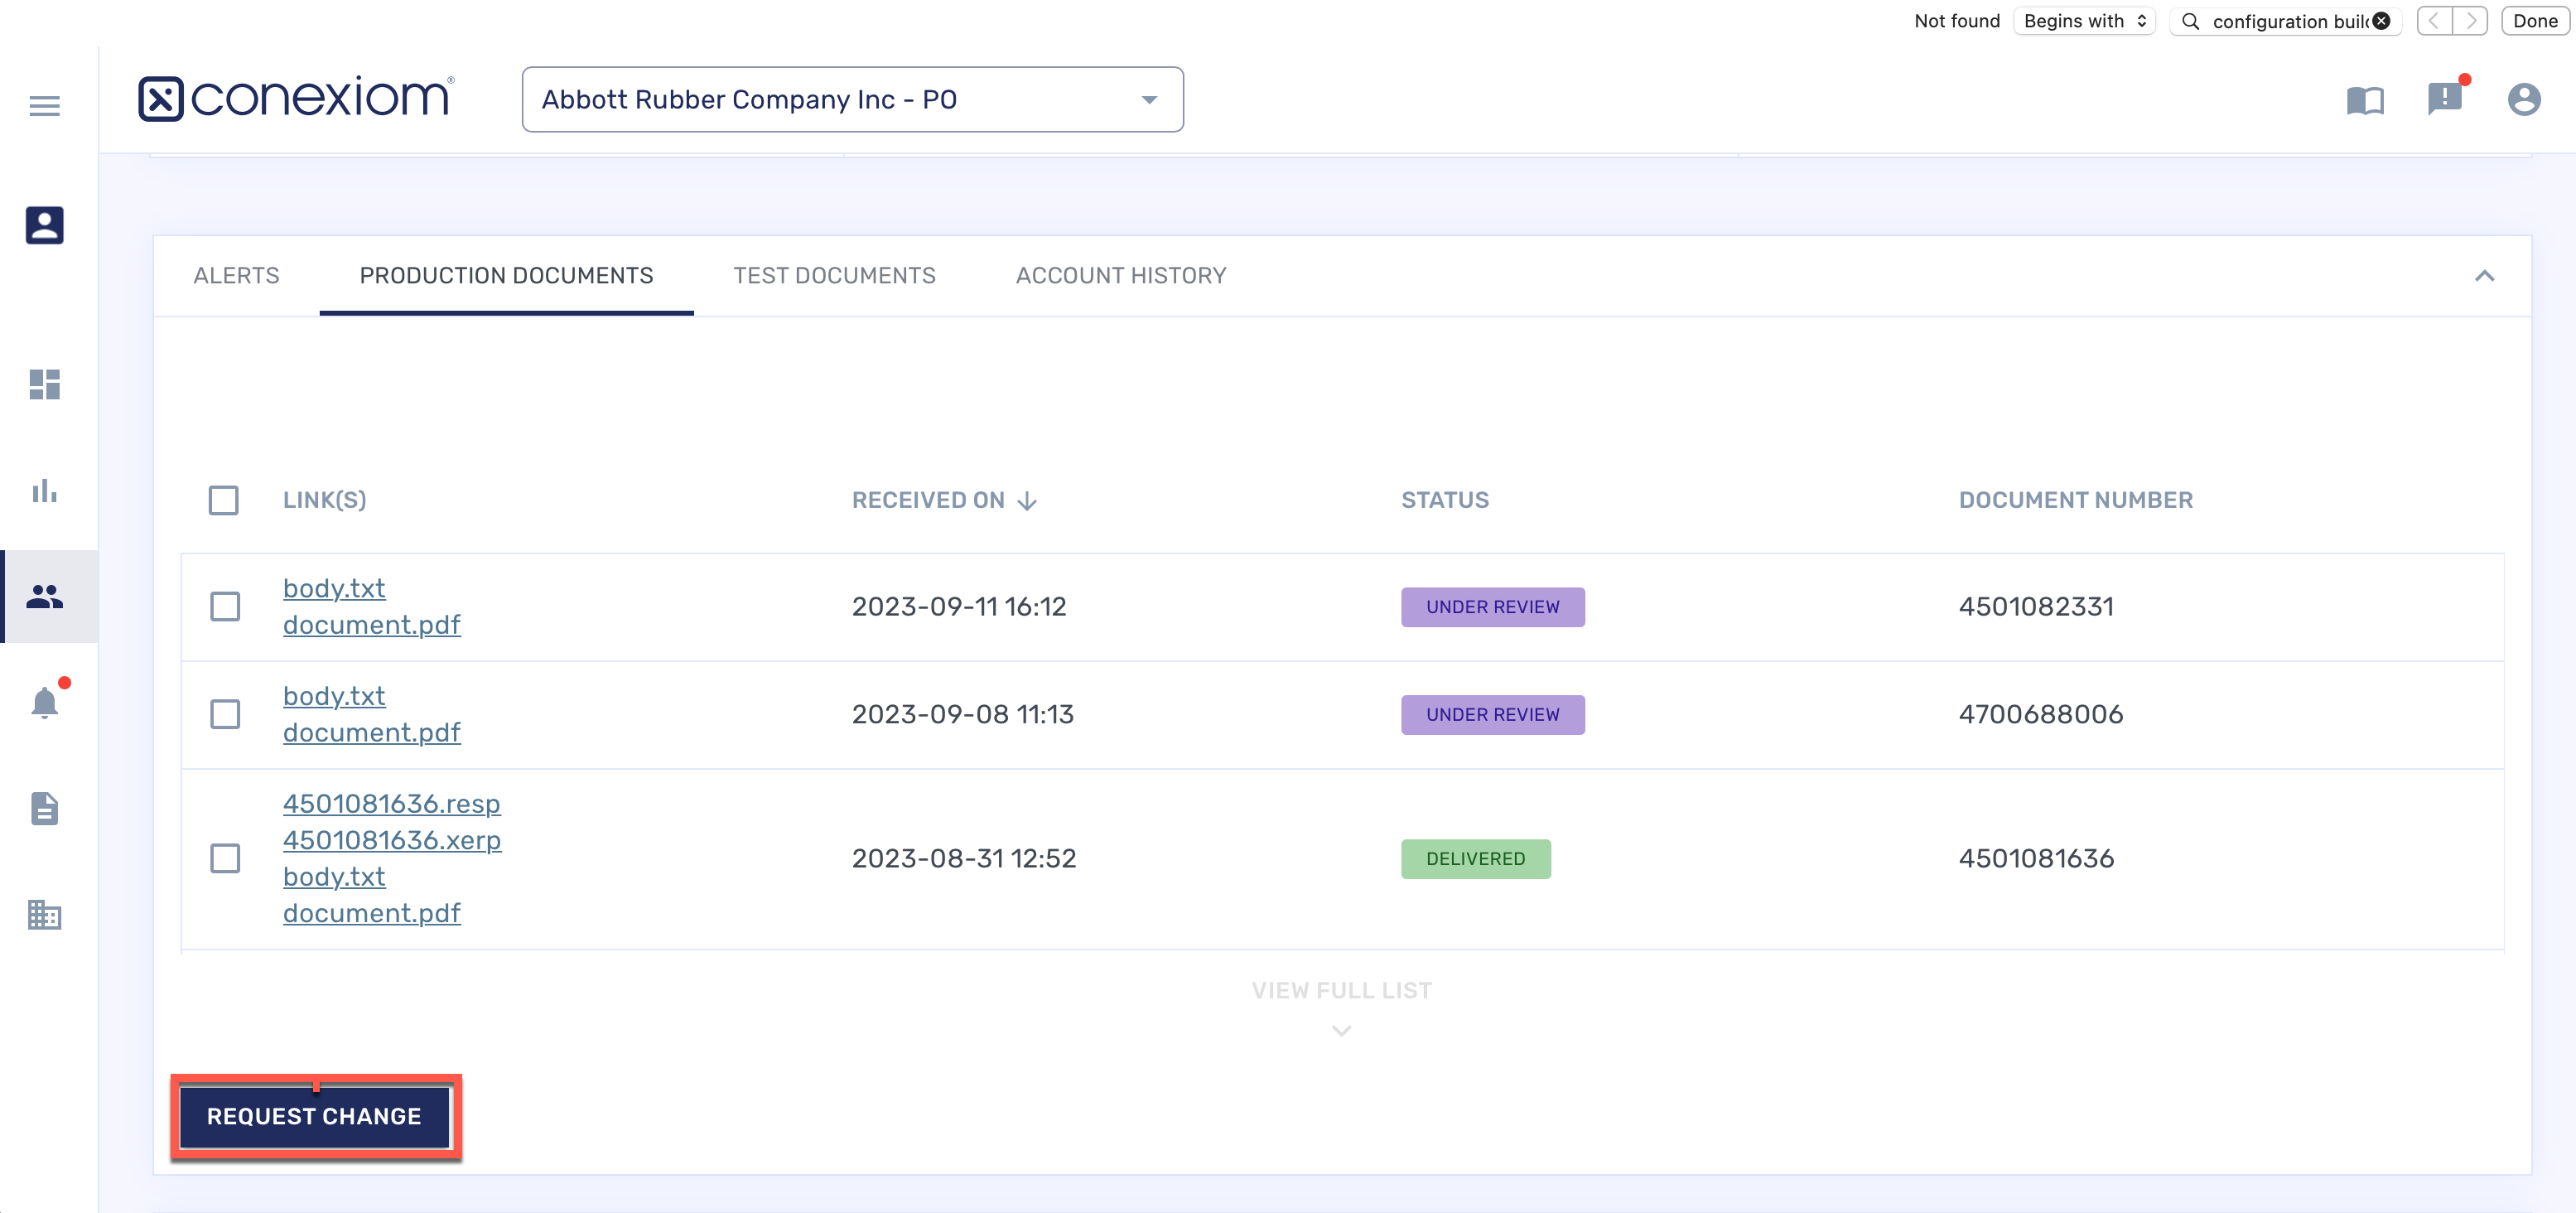Open the feedback alert icon in header
This screenshot has height=1213, width=2576.
2444,99
